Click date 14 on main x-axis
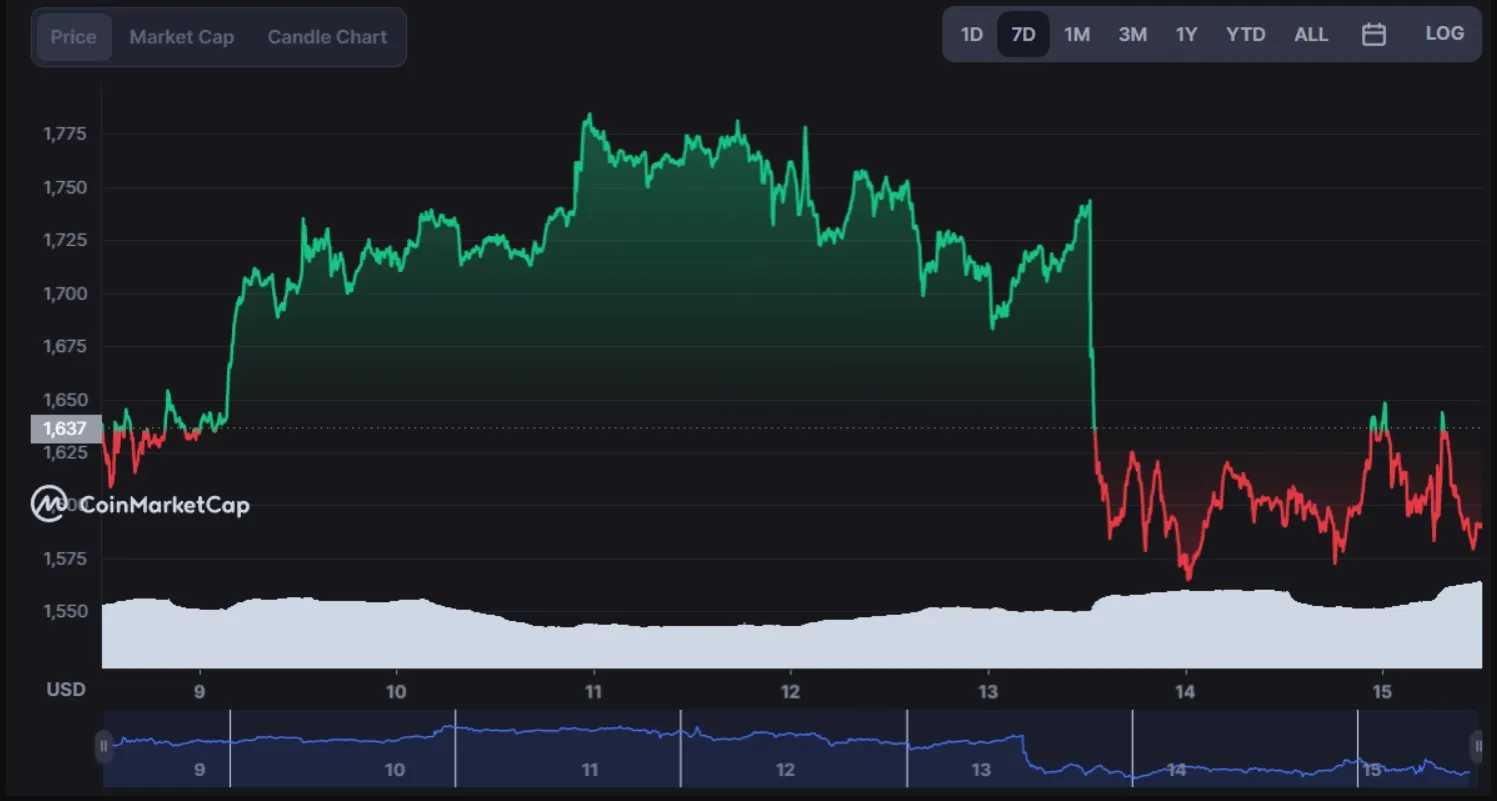 (x=1185, y=692)
